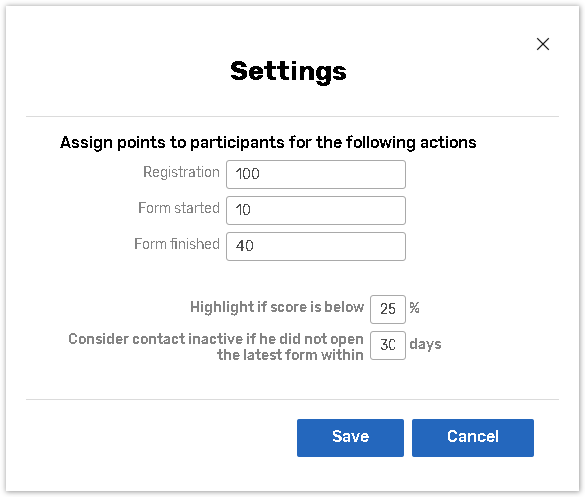Image resolution: width=585 pixels, height=497 pixels.
Task: Click the Registration label
Action: (181, 173)
